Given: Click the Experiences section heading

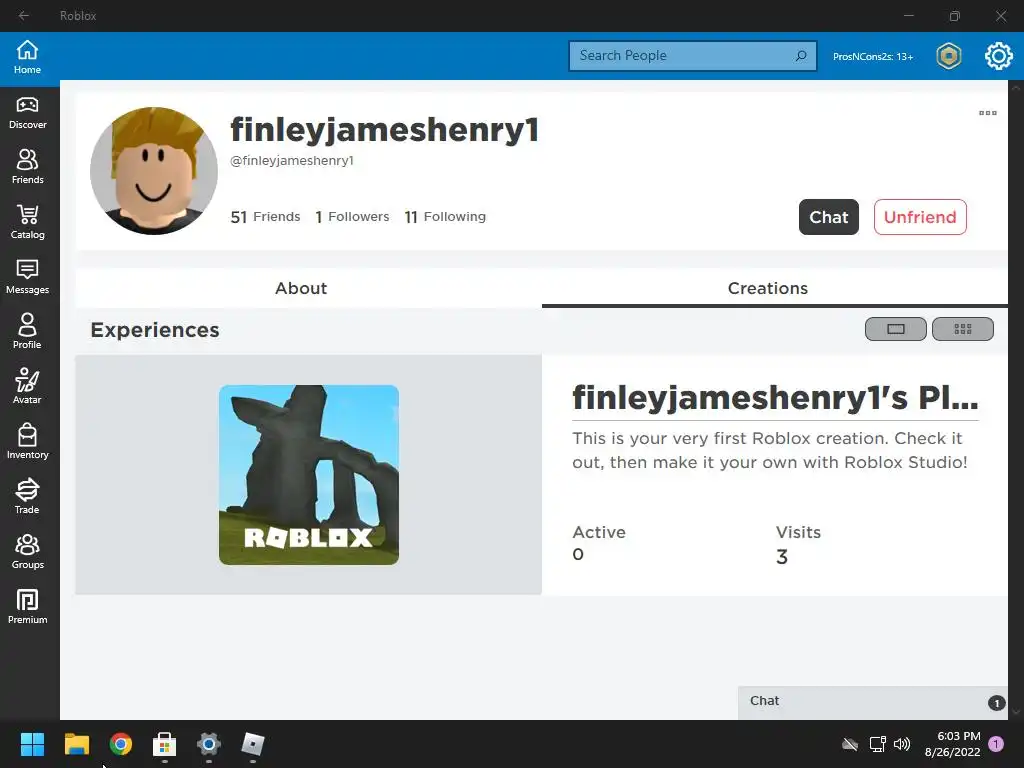Looking at the screenshot, I should [155, 330].
